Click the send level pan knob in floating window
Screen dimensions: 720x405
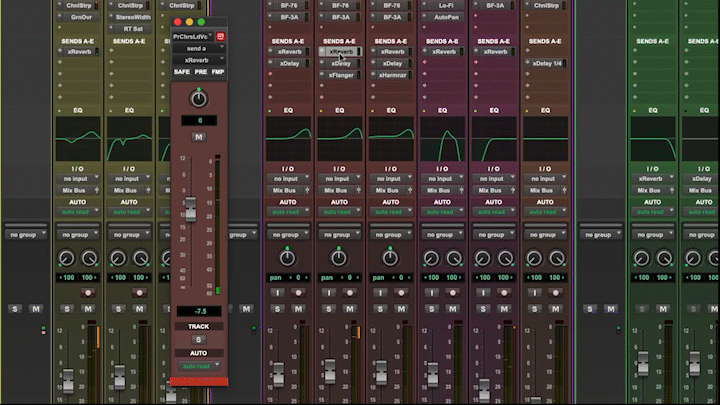(199, 98)
